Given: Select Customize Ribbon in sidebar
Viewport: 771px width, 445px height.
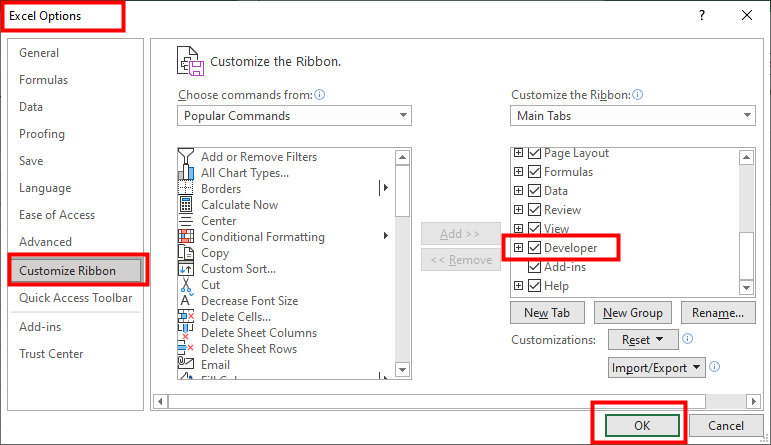Looking at the screenshot, I should tap(76, 270).
